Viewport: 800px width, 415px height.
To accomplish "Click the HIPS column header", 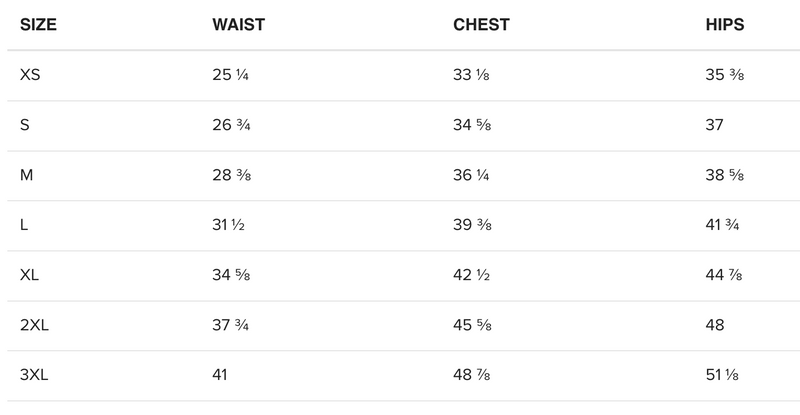I will pyautogui.click(x=725, y=25).
